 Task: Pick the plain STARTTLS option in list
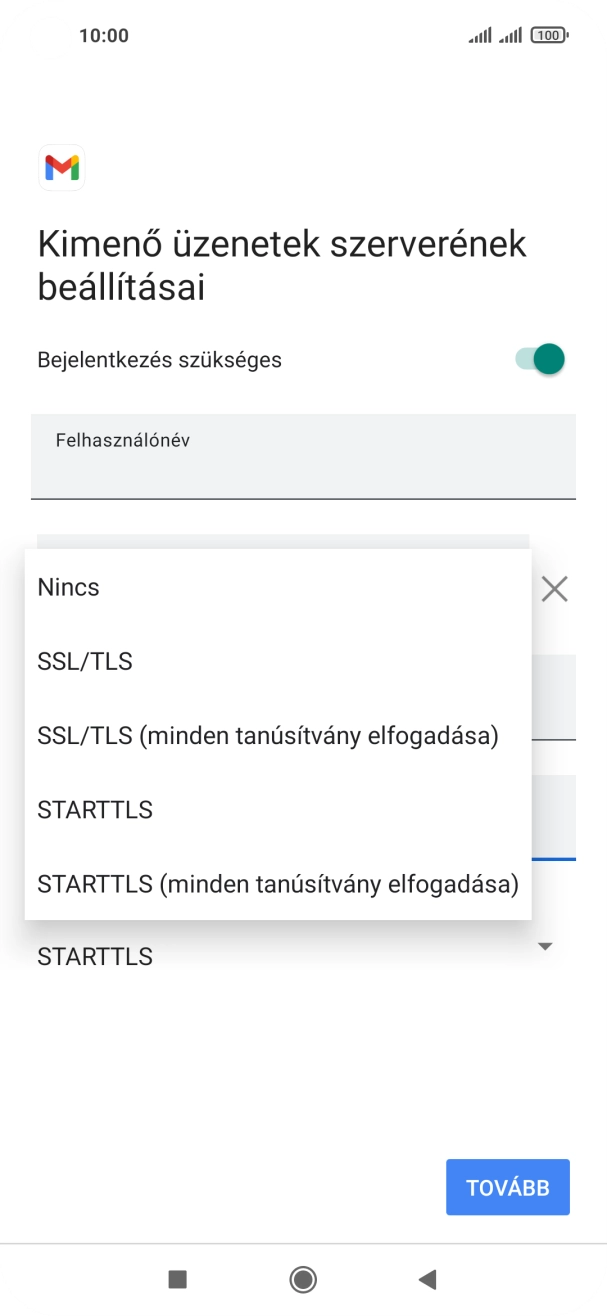click(95, 809)
